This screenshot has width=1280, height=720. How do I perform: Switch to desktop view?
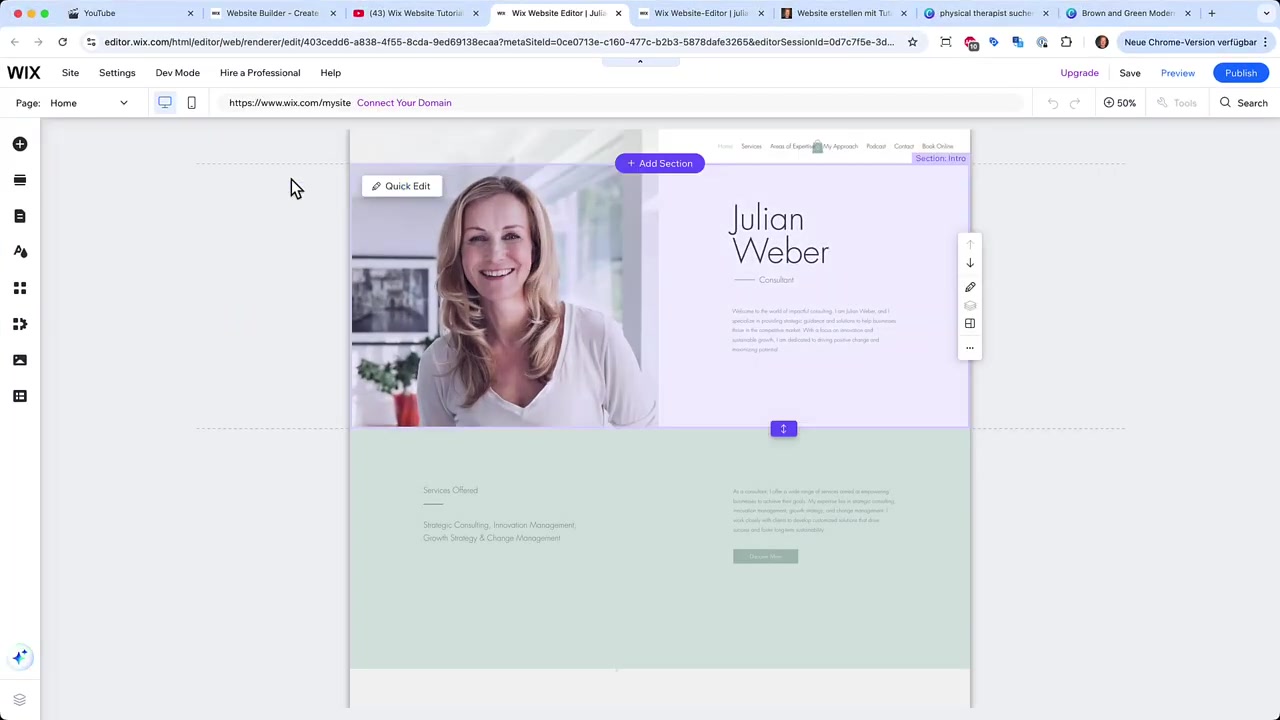[165, 102]
